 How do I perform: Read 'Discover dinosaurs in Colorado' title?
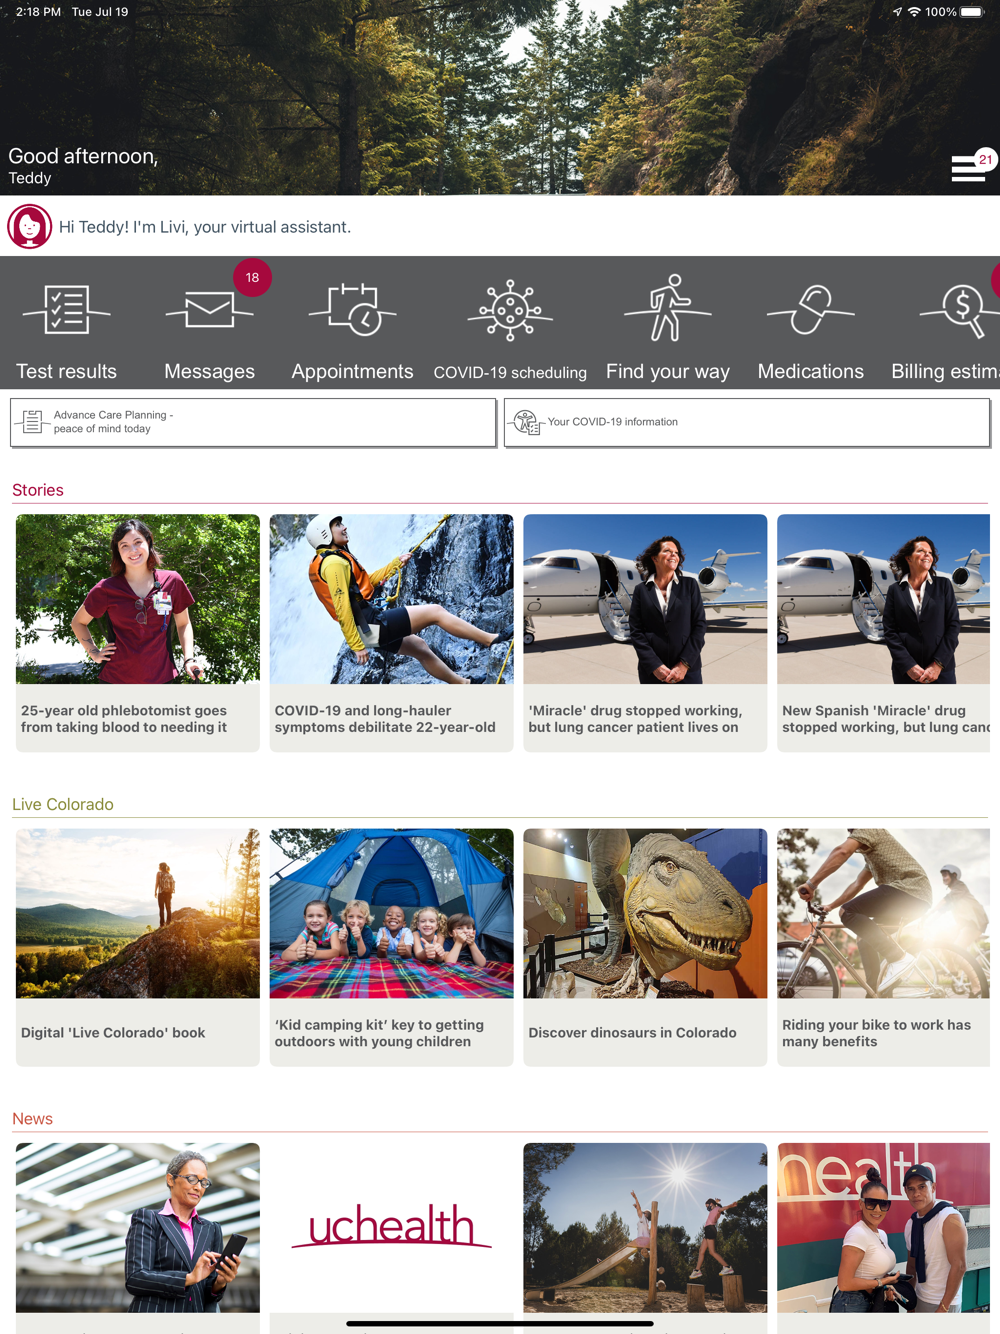point(632,1033)
